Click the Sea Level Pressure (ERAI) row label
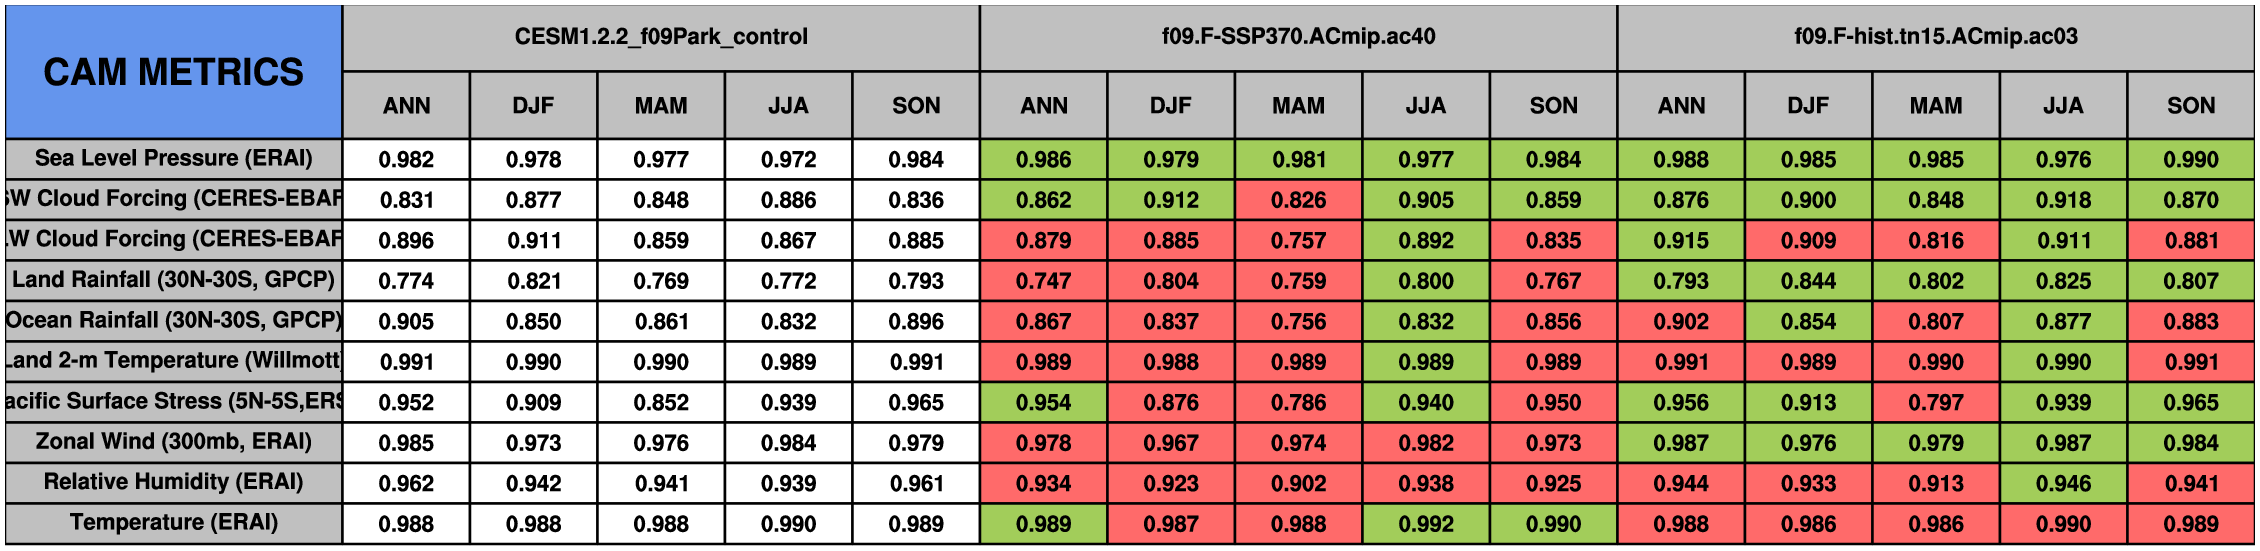The image size is (2260, 551). [173, 158]
